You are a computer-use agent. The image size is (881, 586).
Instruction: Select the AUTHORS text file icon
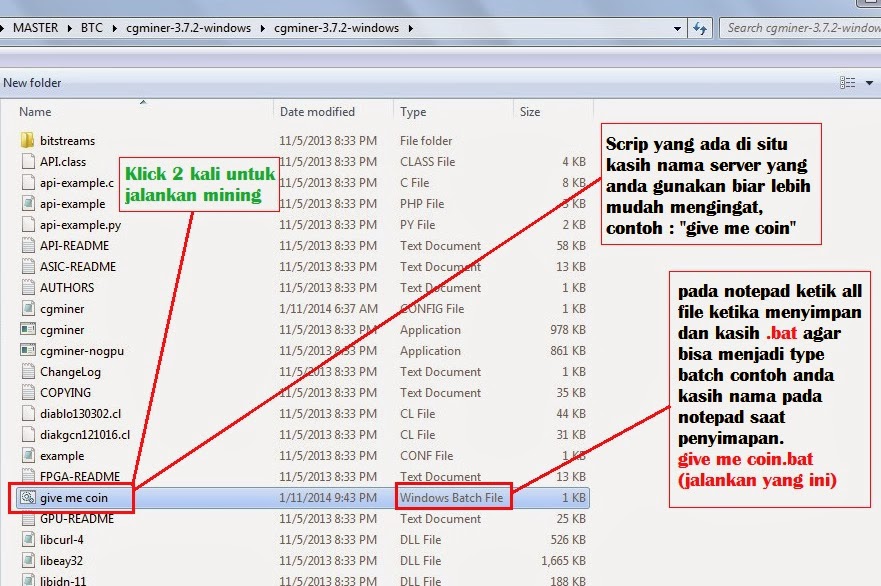click(x=28, y=288)
